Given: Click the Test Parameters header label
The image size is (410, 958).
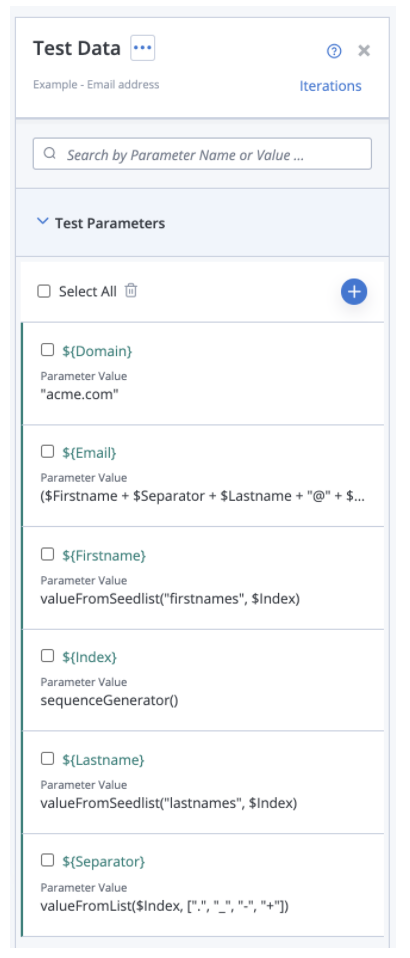Looking at the screenshot, I should coord(110,223).
